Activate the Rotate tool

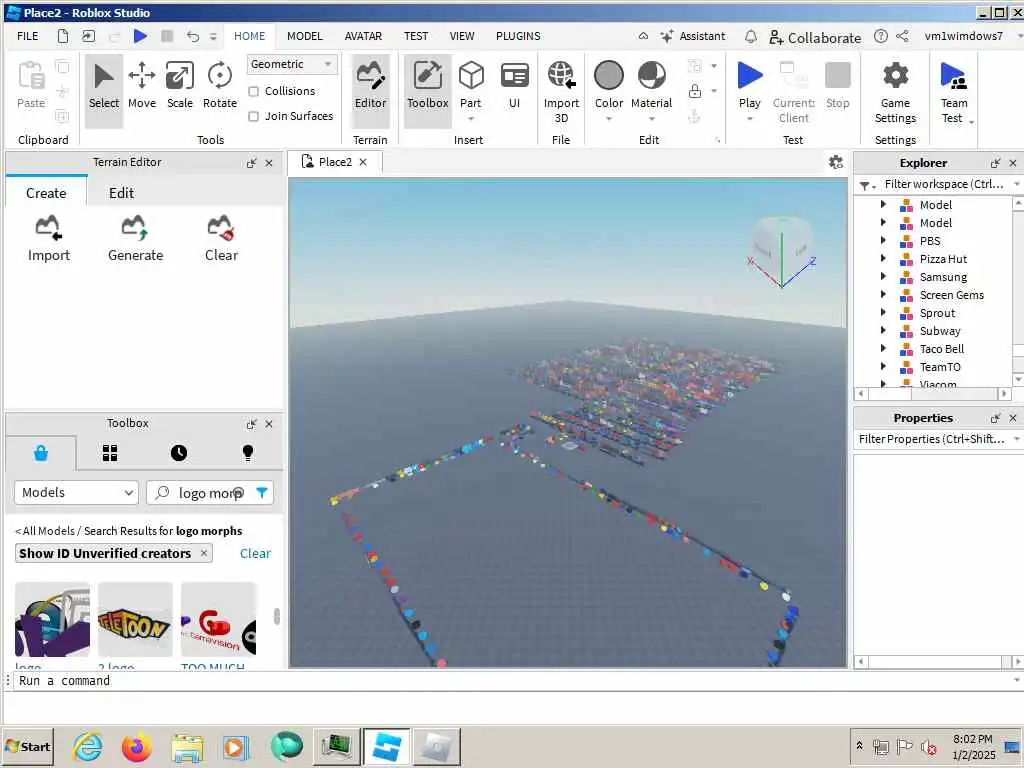tap(219, 86)
